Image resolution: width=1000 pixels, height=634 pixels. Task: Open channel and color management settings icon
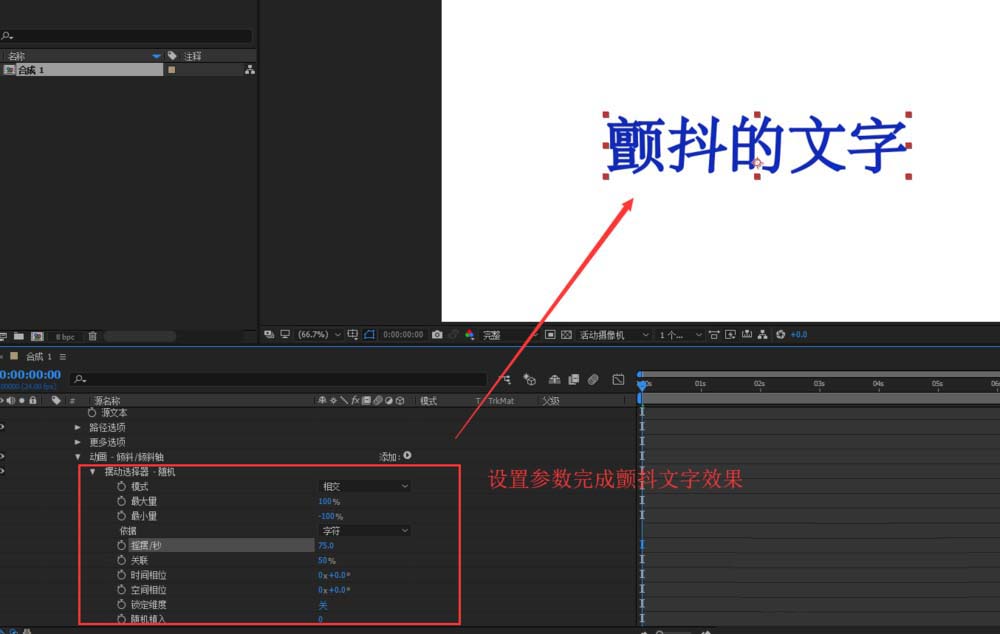click(x=470, y=334)
